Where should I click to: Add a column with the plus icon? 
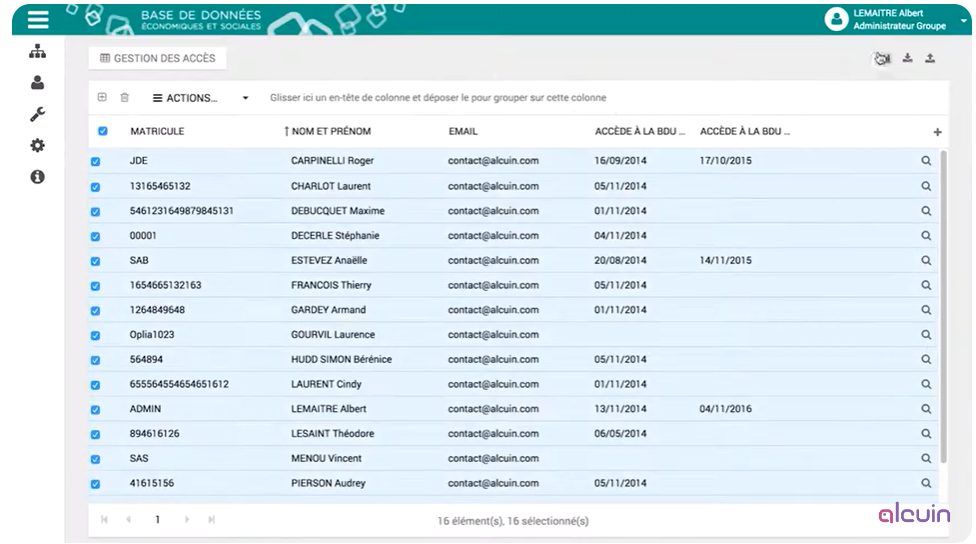[x=937, y=132]
